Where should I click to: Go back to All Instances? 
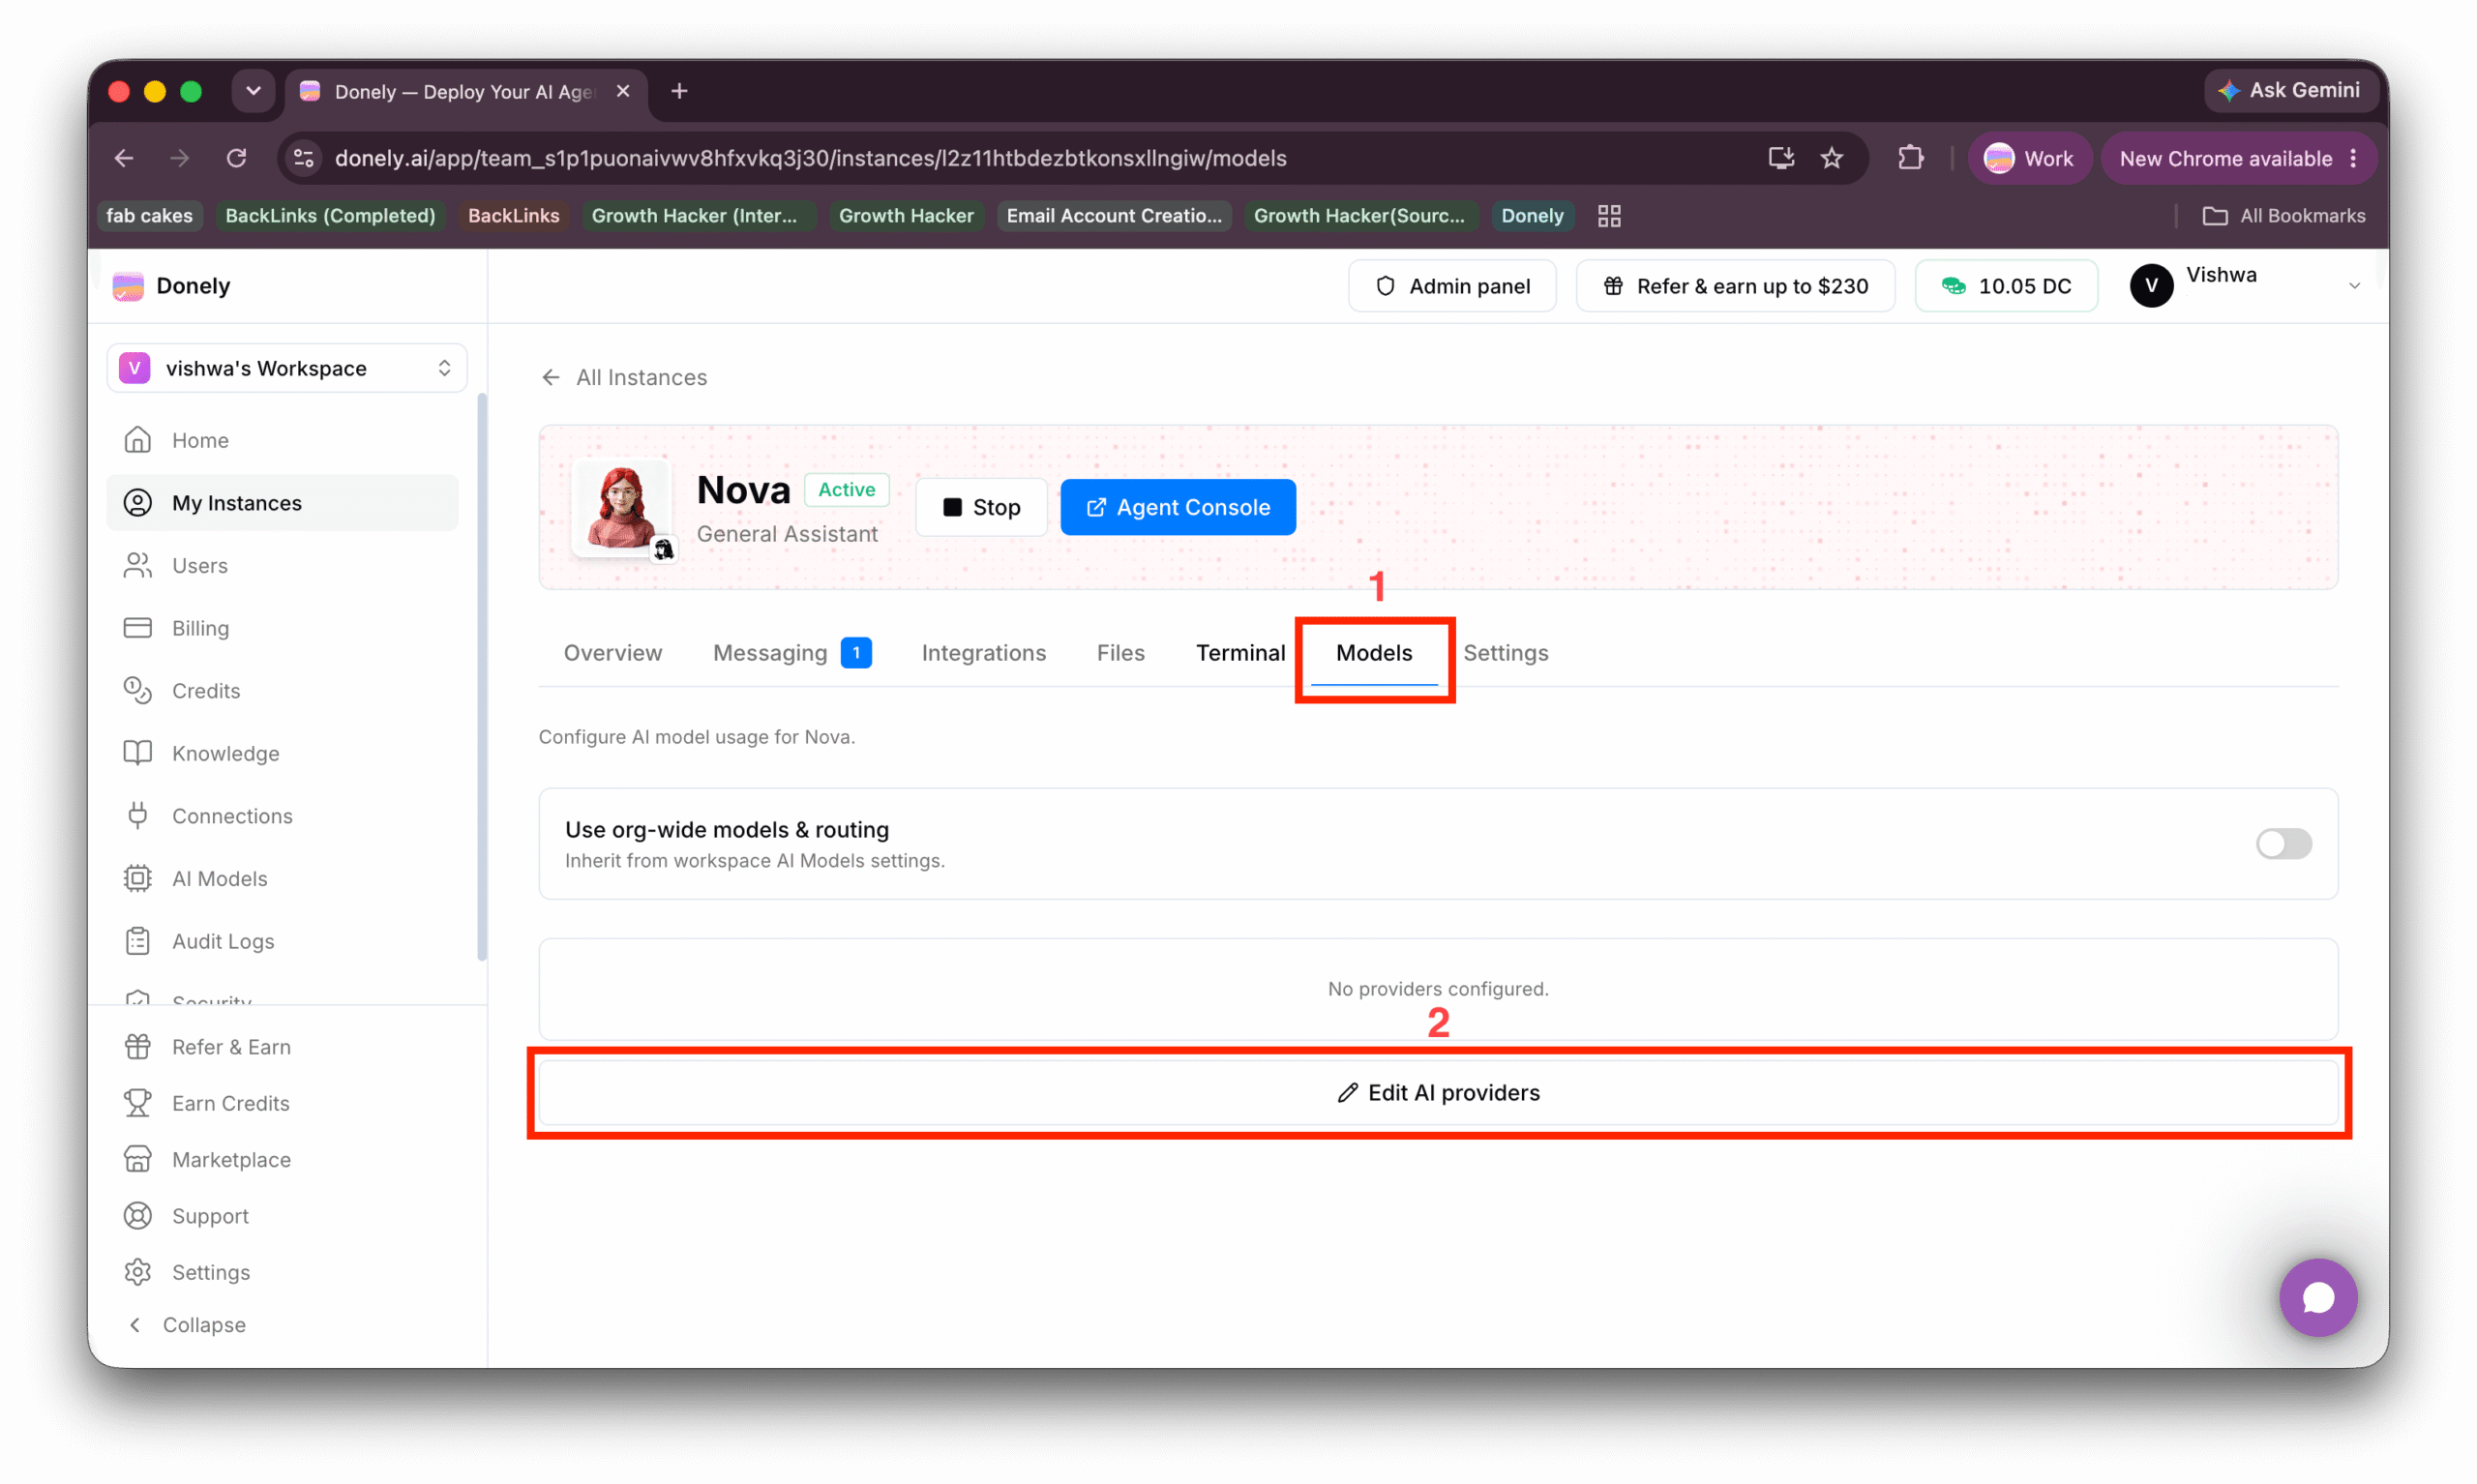tap(624, 377)
